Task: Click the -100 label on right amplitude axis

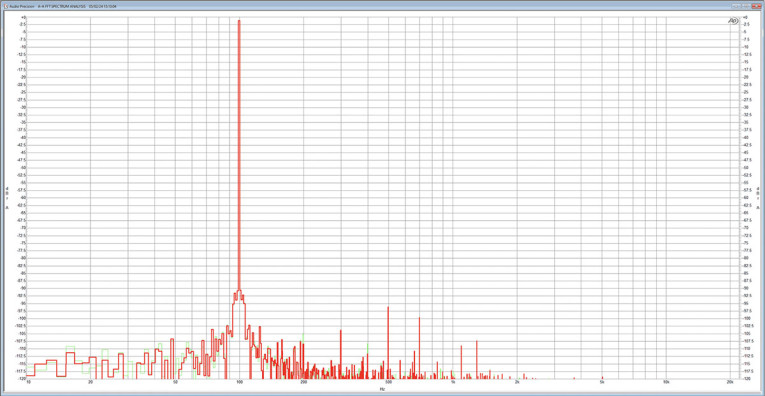Action: pyautogui.click(x=746, y=318)
